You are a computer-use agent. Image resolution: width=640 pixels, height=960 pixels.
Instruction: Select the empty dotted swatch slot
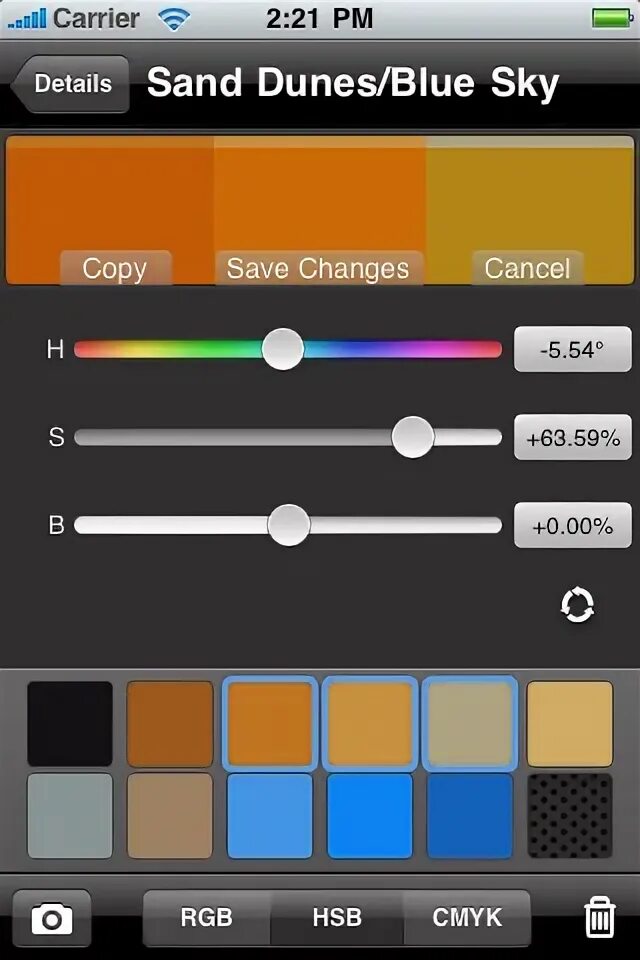coord(570,816)
